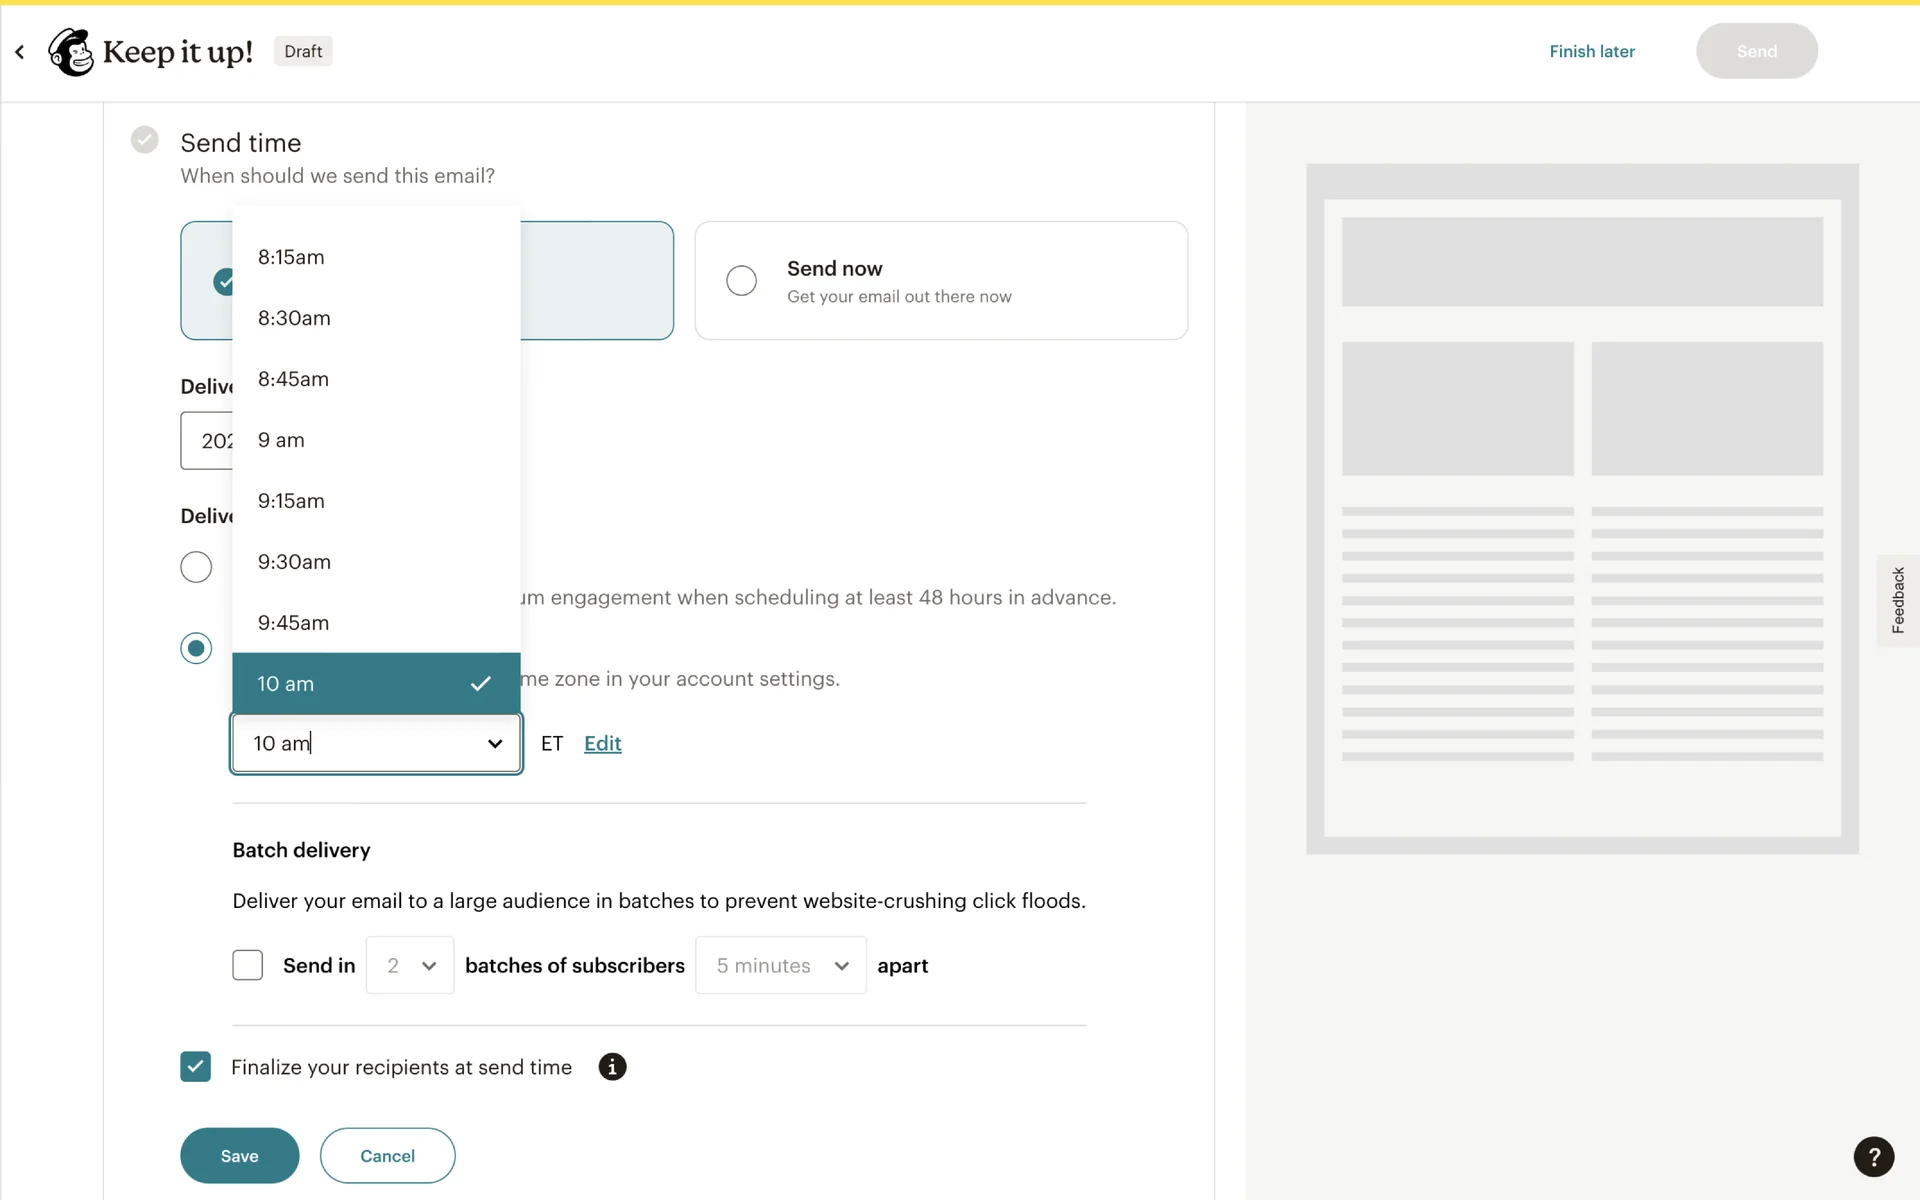Screen dimensions: 1920x1200
Task: Click the email preview thumbnail
Action: pyautogui.click(x=1582, y=508)
